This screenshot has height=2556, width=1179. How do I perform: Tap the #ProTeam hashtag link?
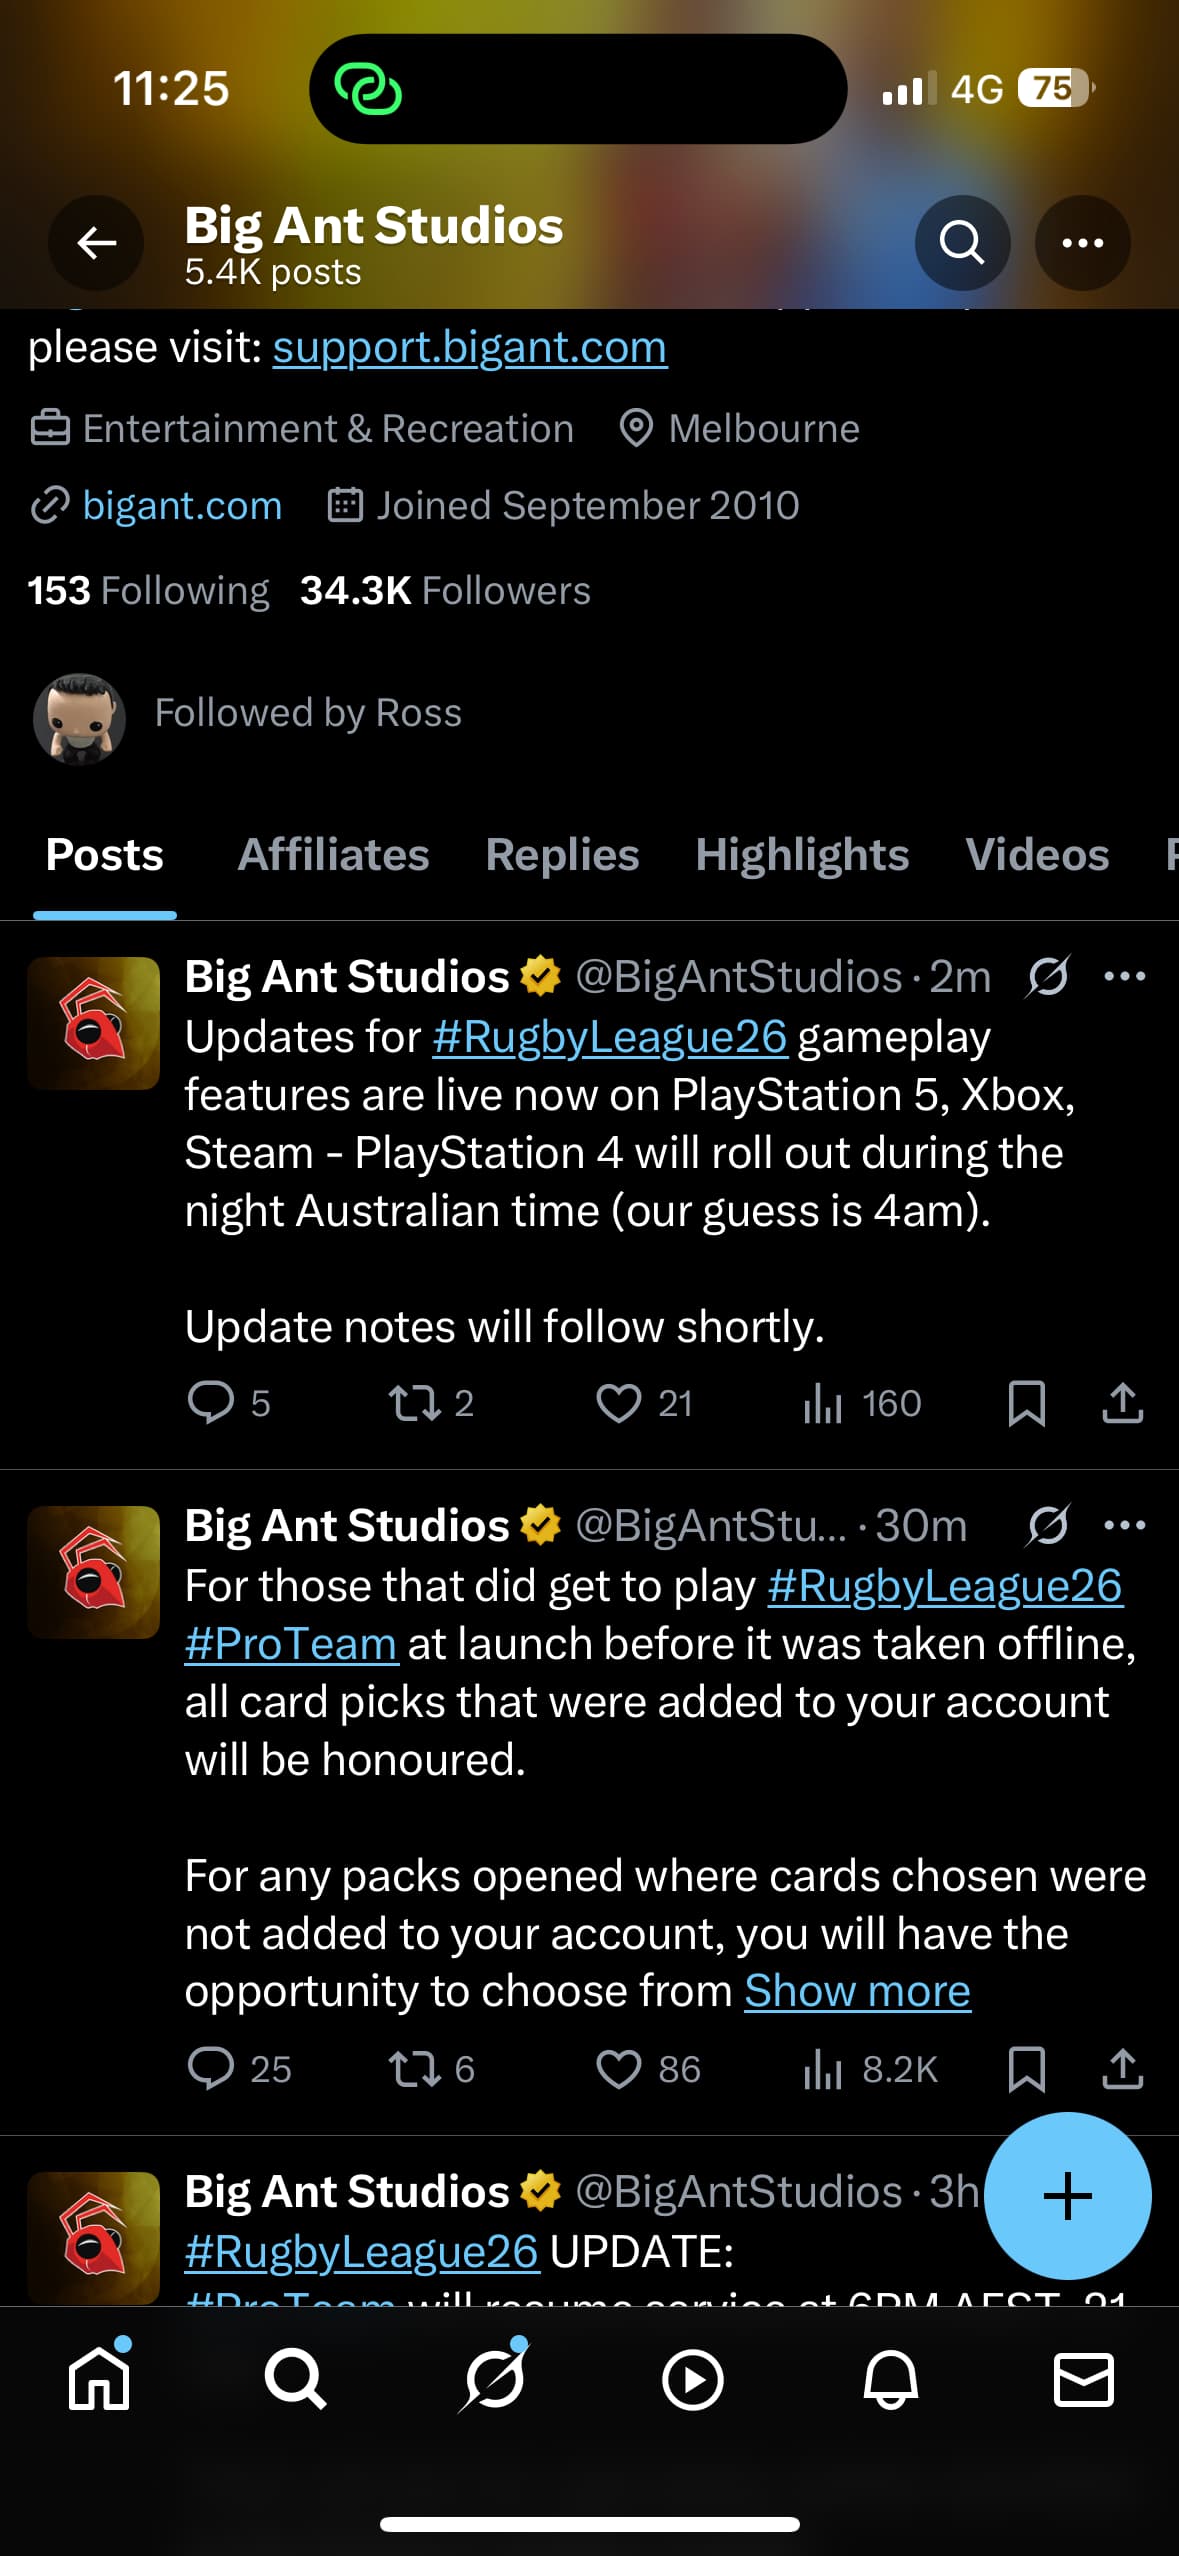[291, 1643]
